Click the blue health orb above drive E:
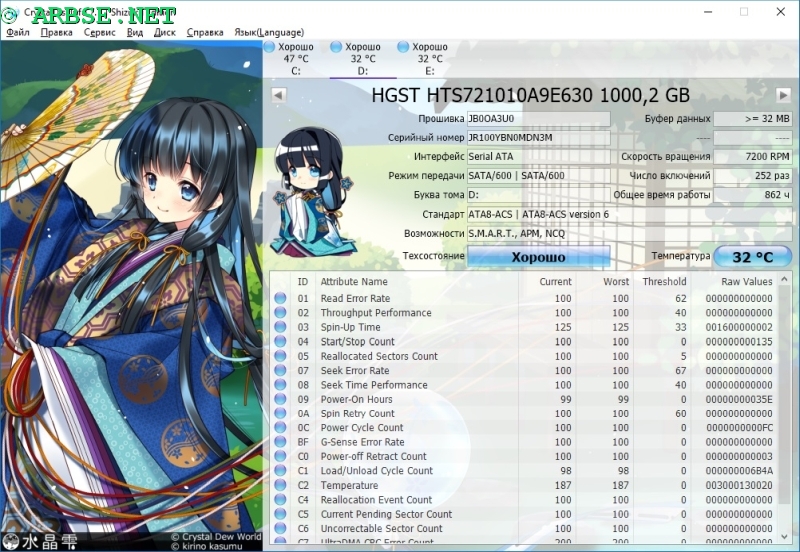This screenshot has width=800, height=552. click(403, 47)
